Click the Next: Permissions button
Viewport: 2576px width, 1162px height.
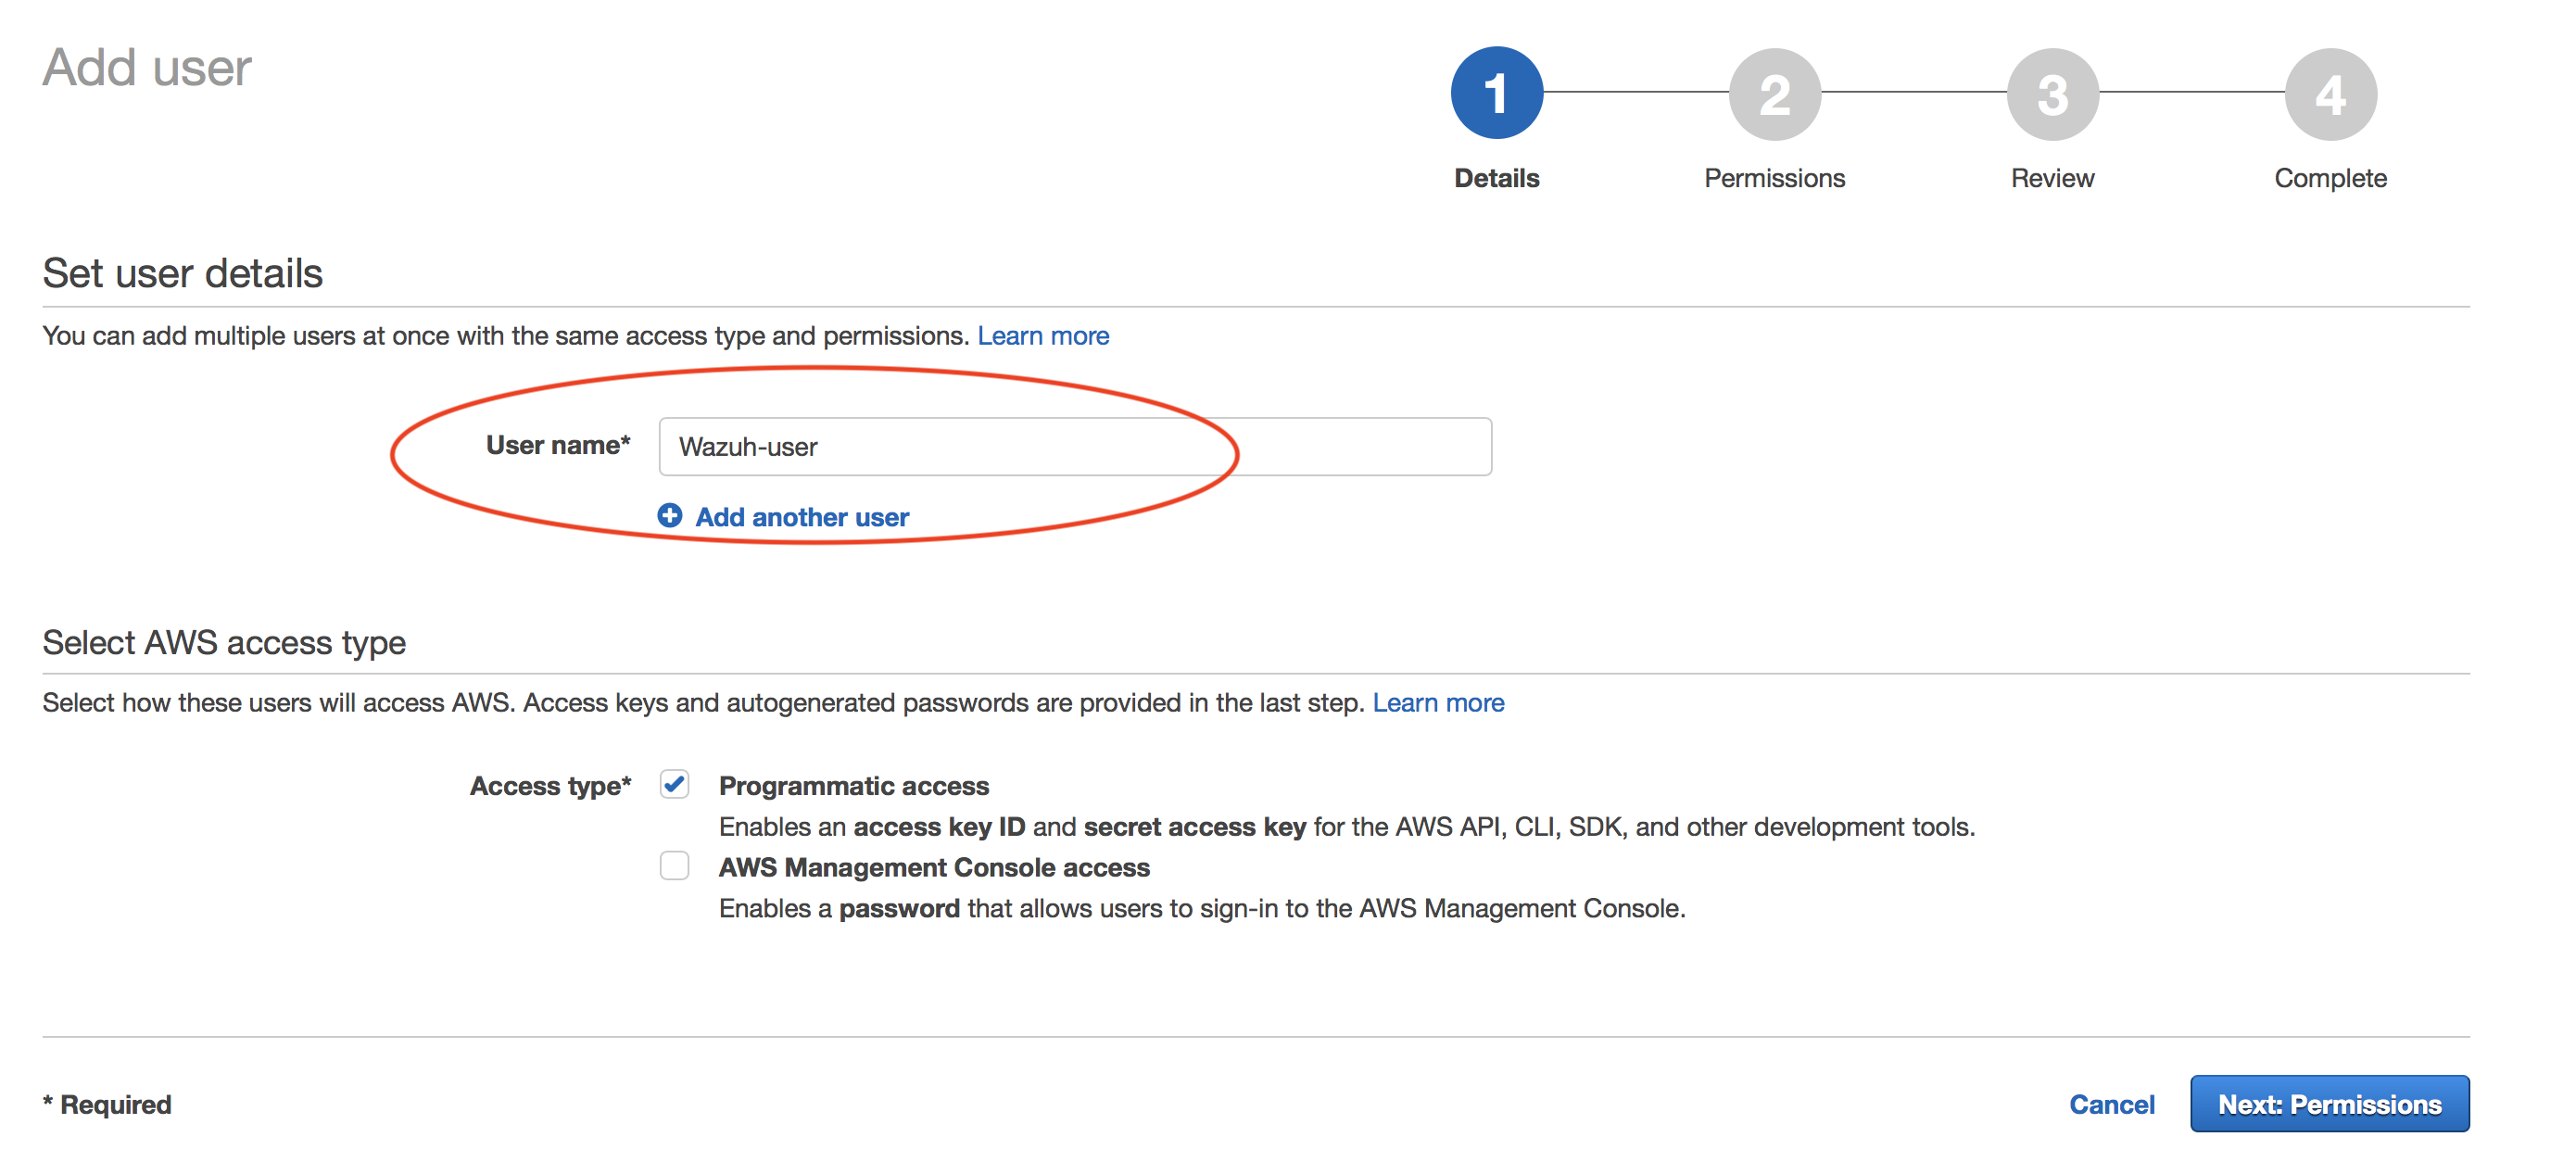tap(2329, 1103)
